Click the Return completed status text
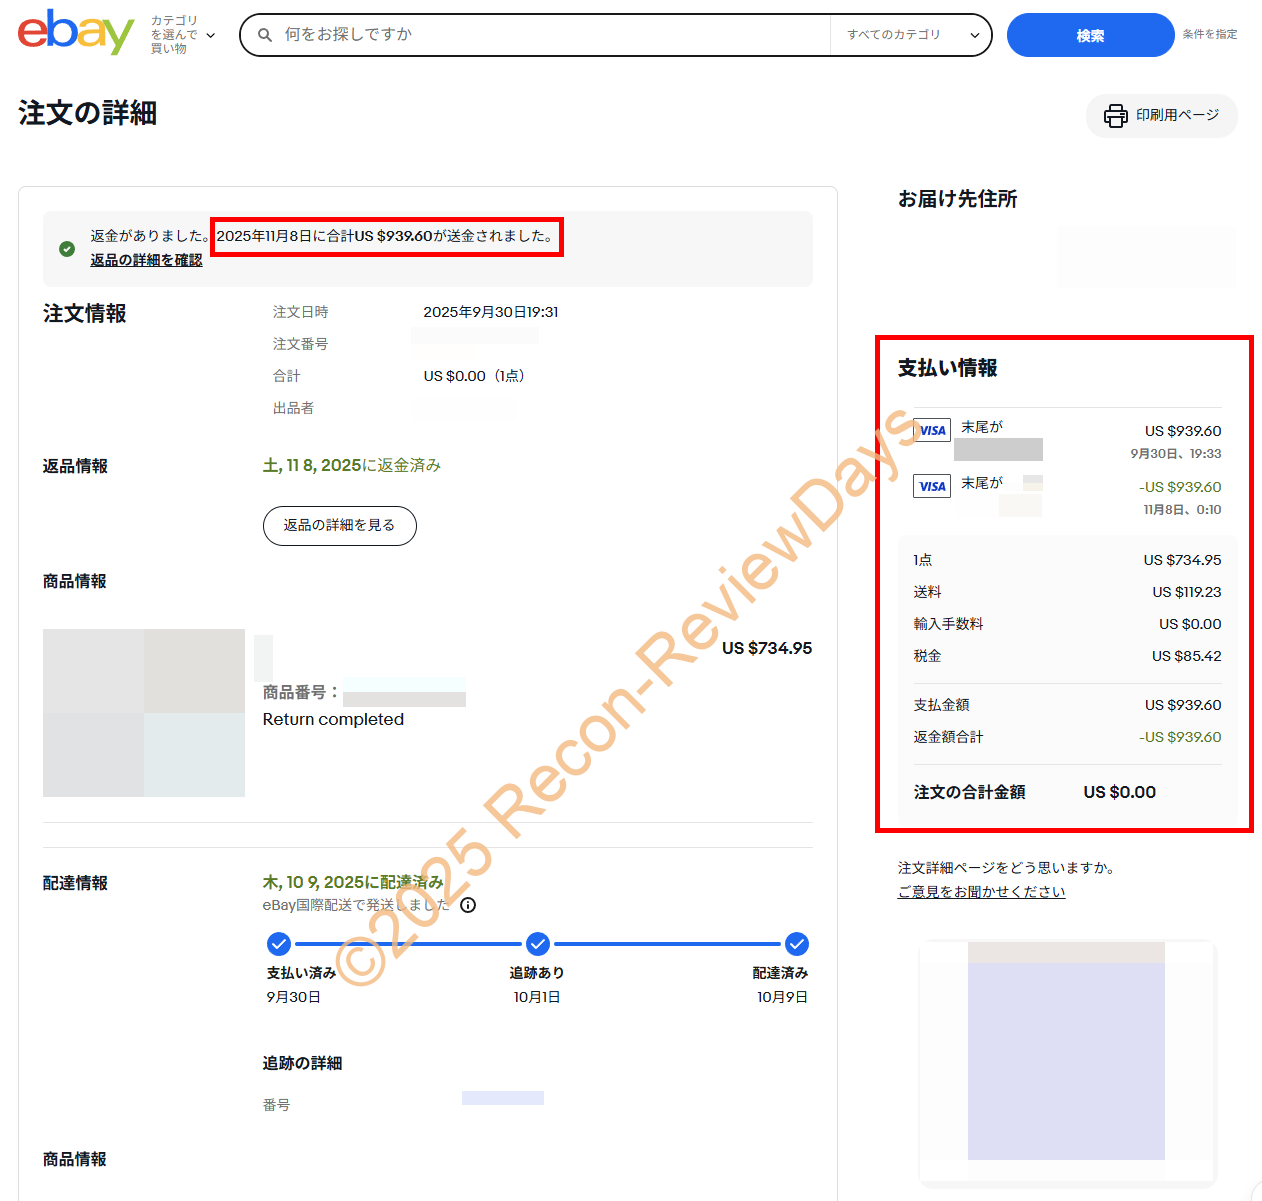 coord(333,719)
